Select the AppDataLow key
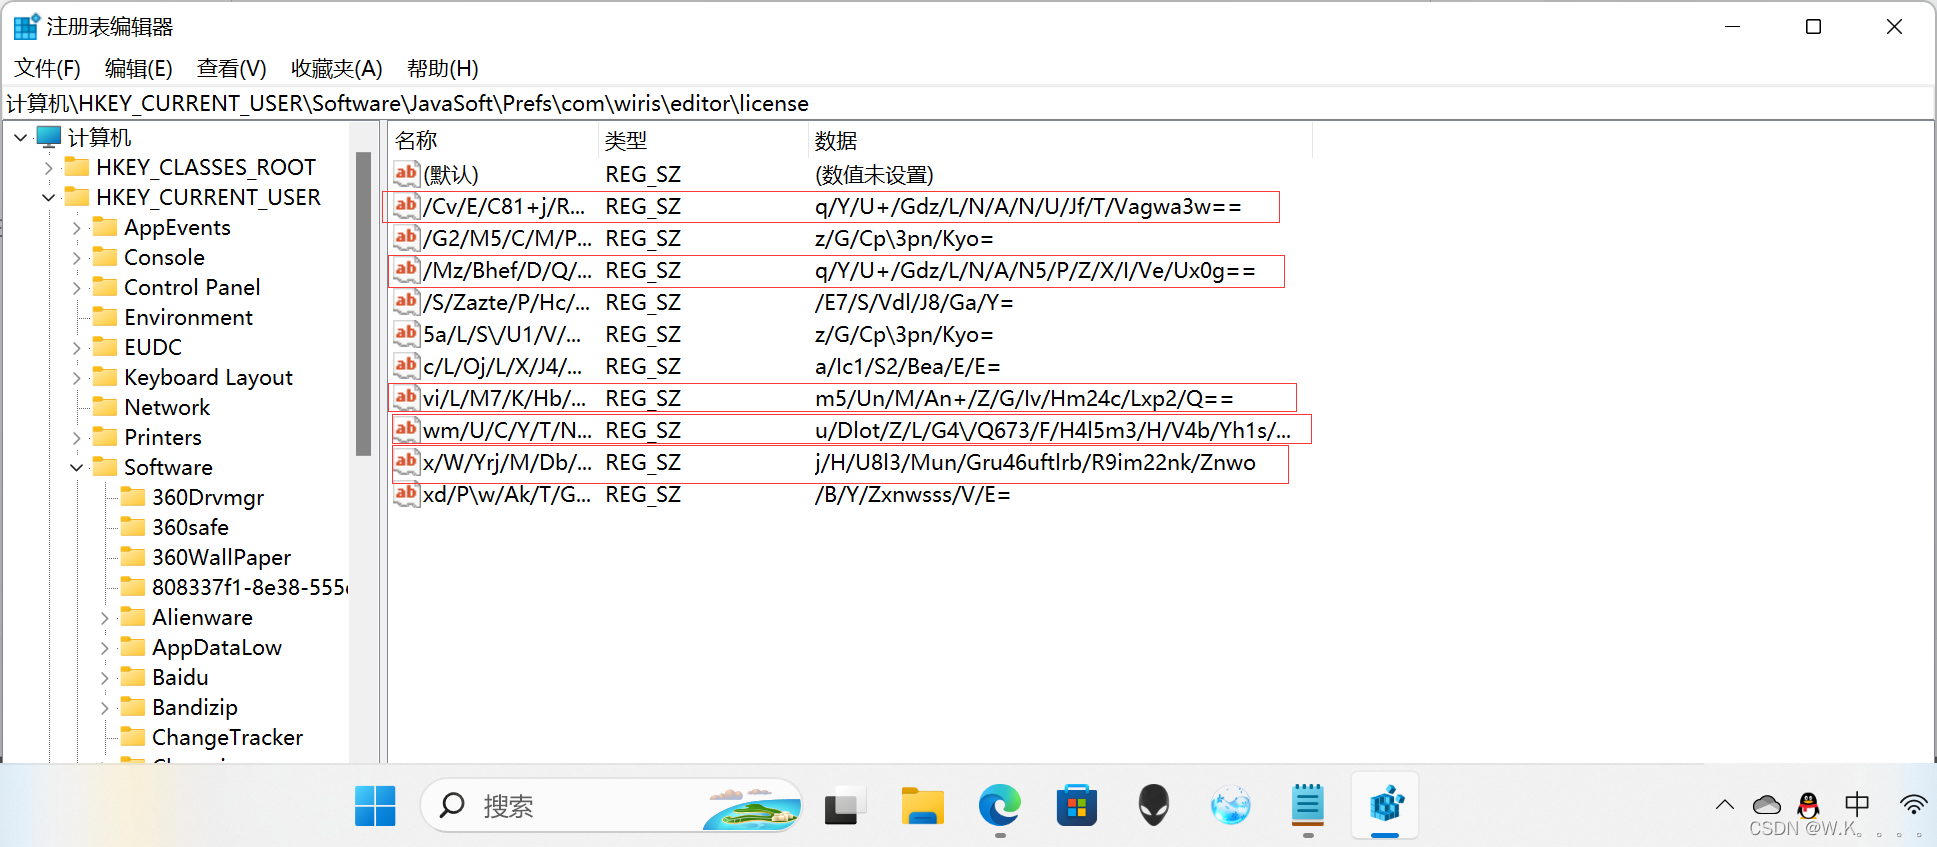1937x847 pixels. pyautogui.click(x=217, y=647)
